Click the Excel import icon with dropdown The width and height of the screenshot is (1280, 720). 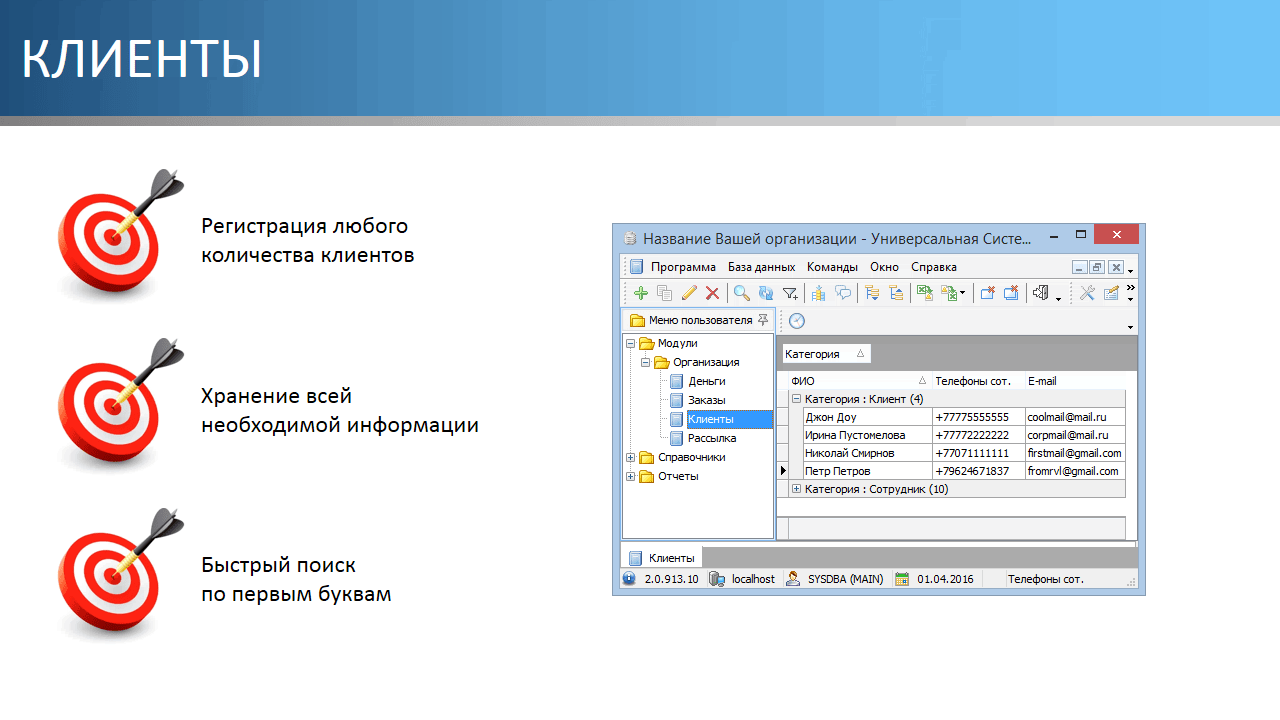[x=953, y=293]
